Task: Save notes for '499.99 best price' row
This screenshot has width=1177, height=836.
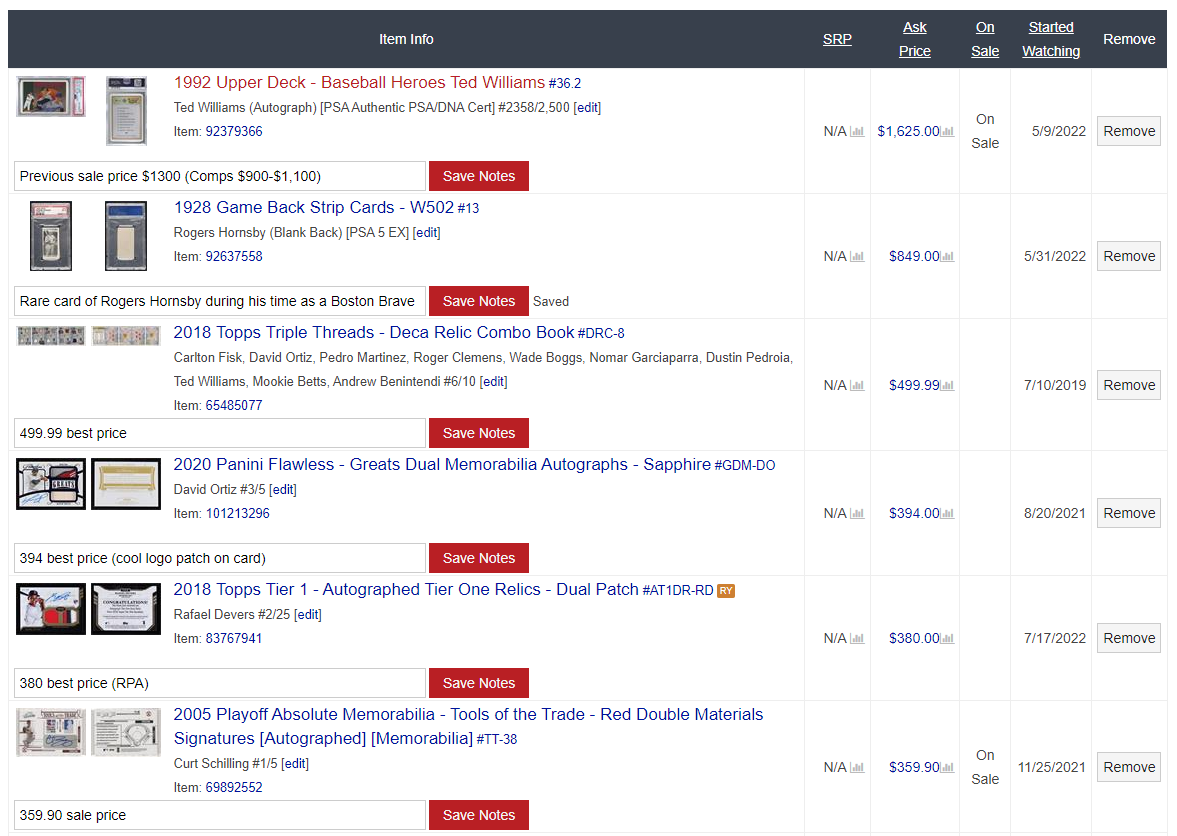Action: [x=479, y=433]
